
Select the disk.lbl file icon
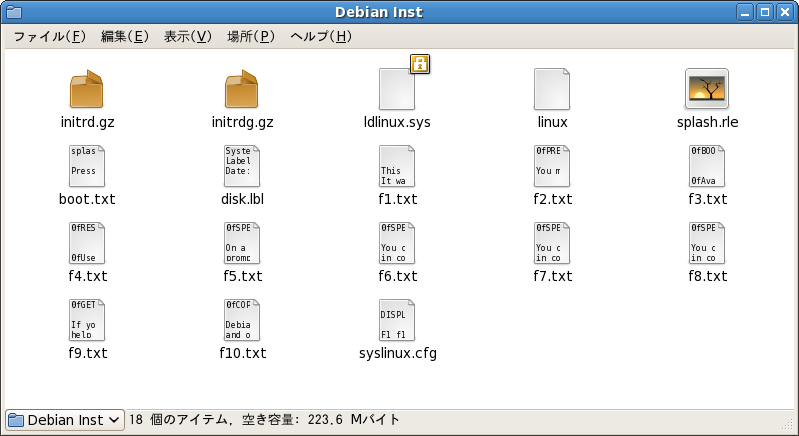coord(242,166)
